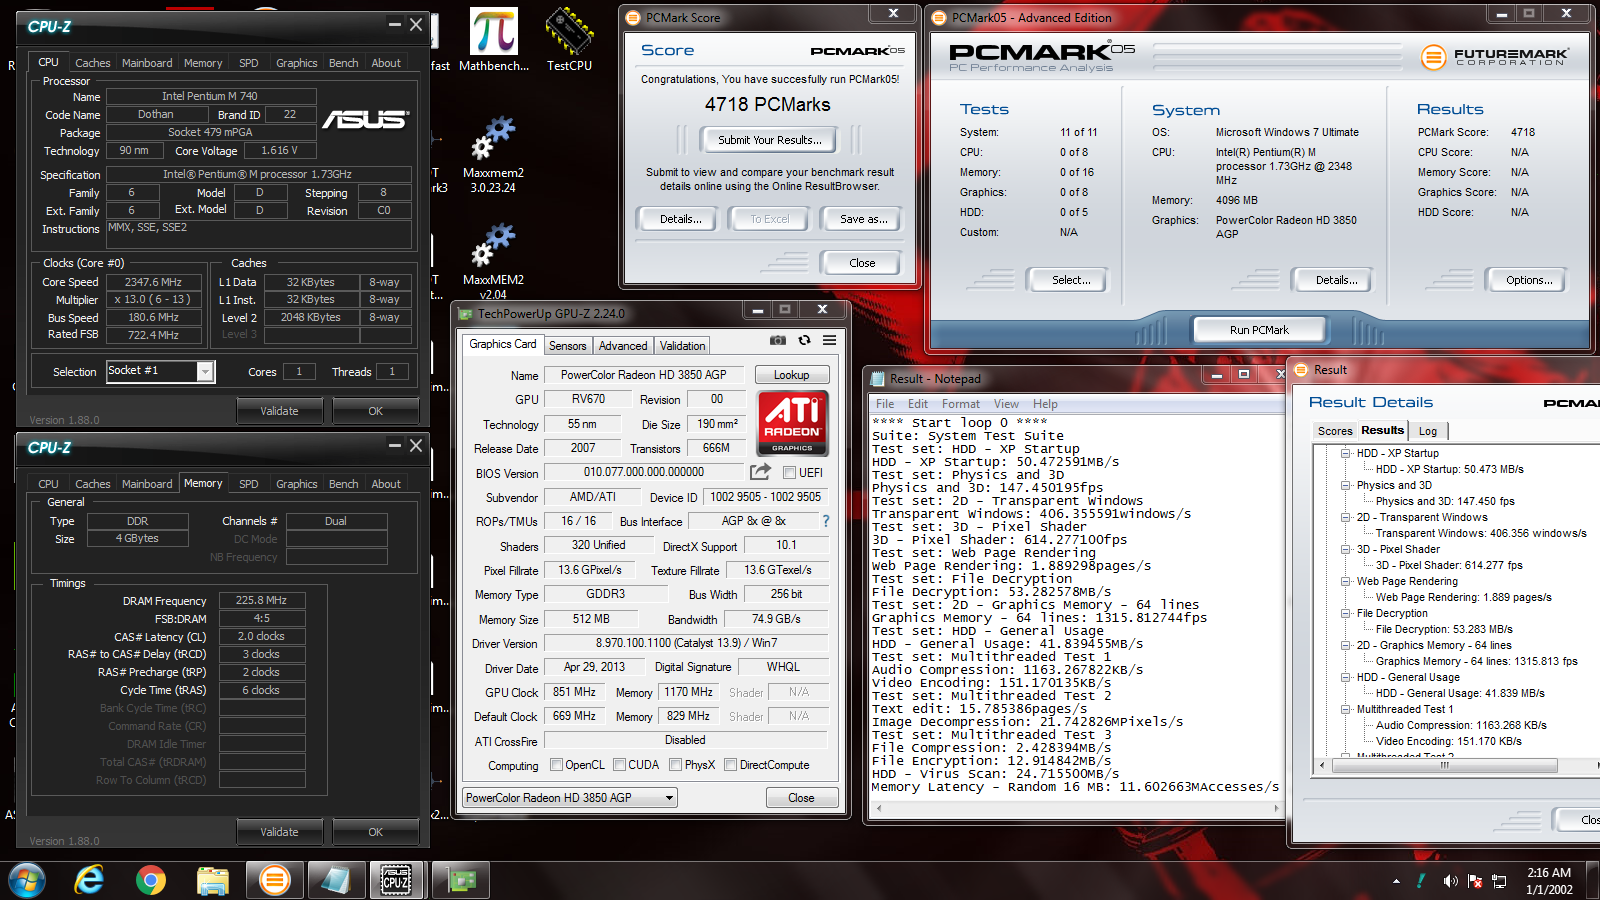Viewport: 1600px width, 900px height.
Task: Click the ASUS logo in CPU-Z
Action: pyautogui.click(x=365, y=119)
